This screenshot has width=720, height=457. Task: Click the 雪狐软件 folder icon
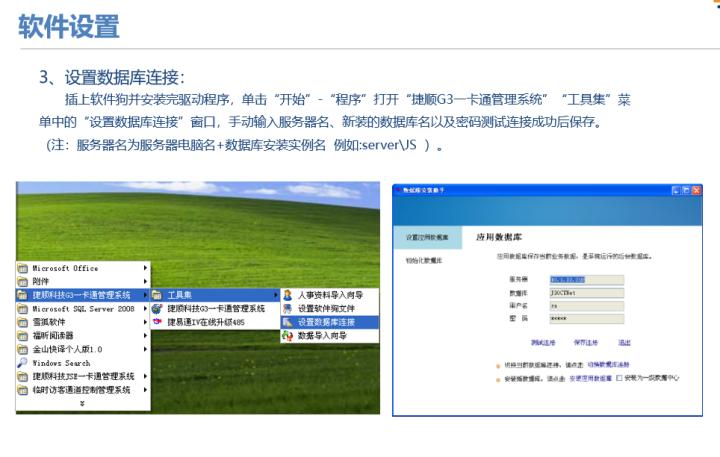22,322
